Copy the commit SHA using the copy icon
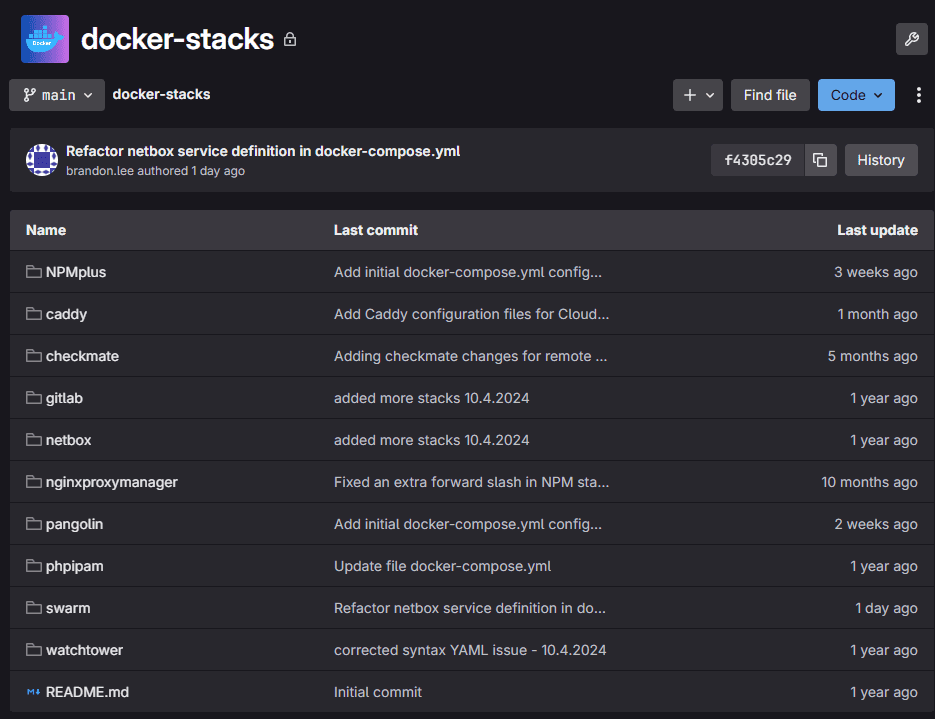This screenshot has width=935, height=719. click(x=820, y=159)
